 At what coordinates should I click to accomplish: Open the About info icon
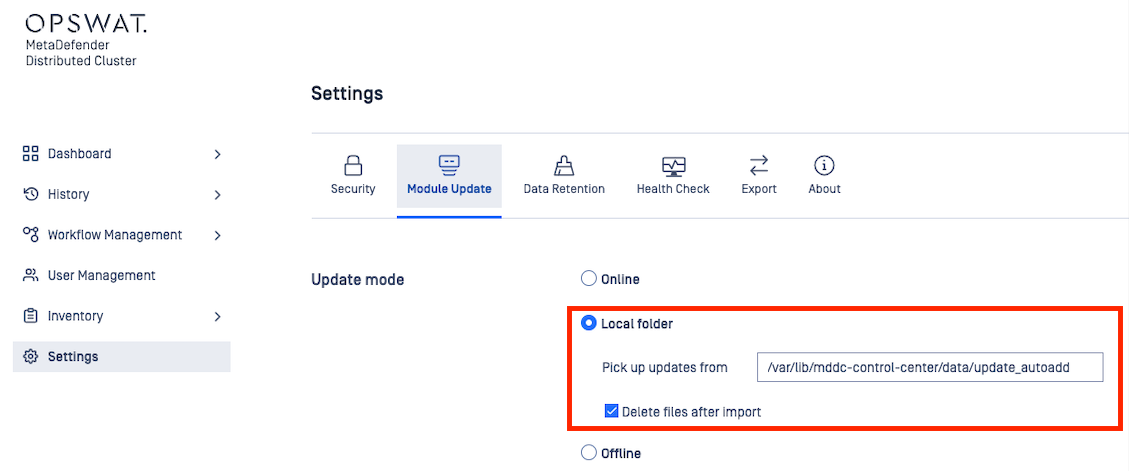(x=824, y=165)
